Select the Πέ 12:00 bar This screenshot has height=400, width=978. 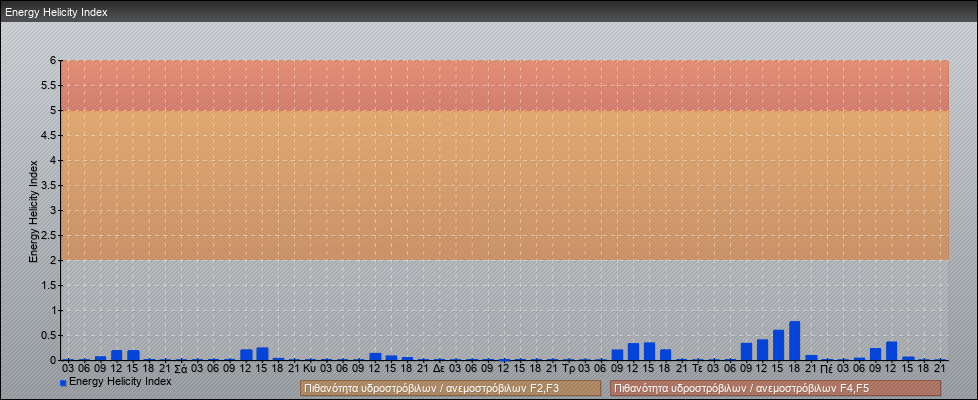tap(891, 351)
